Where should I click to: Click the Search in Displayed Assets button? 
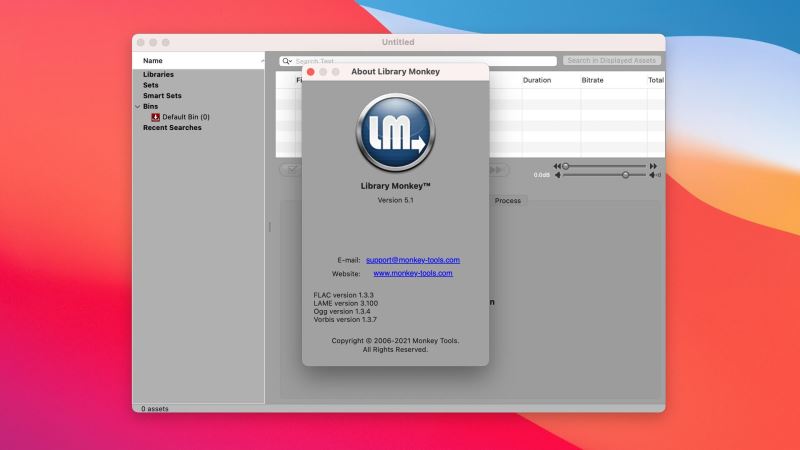click(611, 60)
